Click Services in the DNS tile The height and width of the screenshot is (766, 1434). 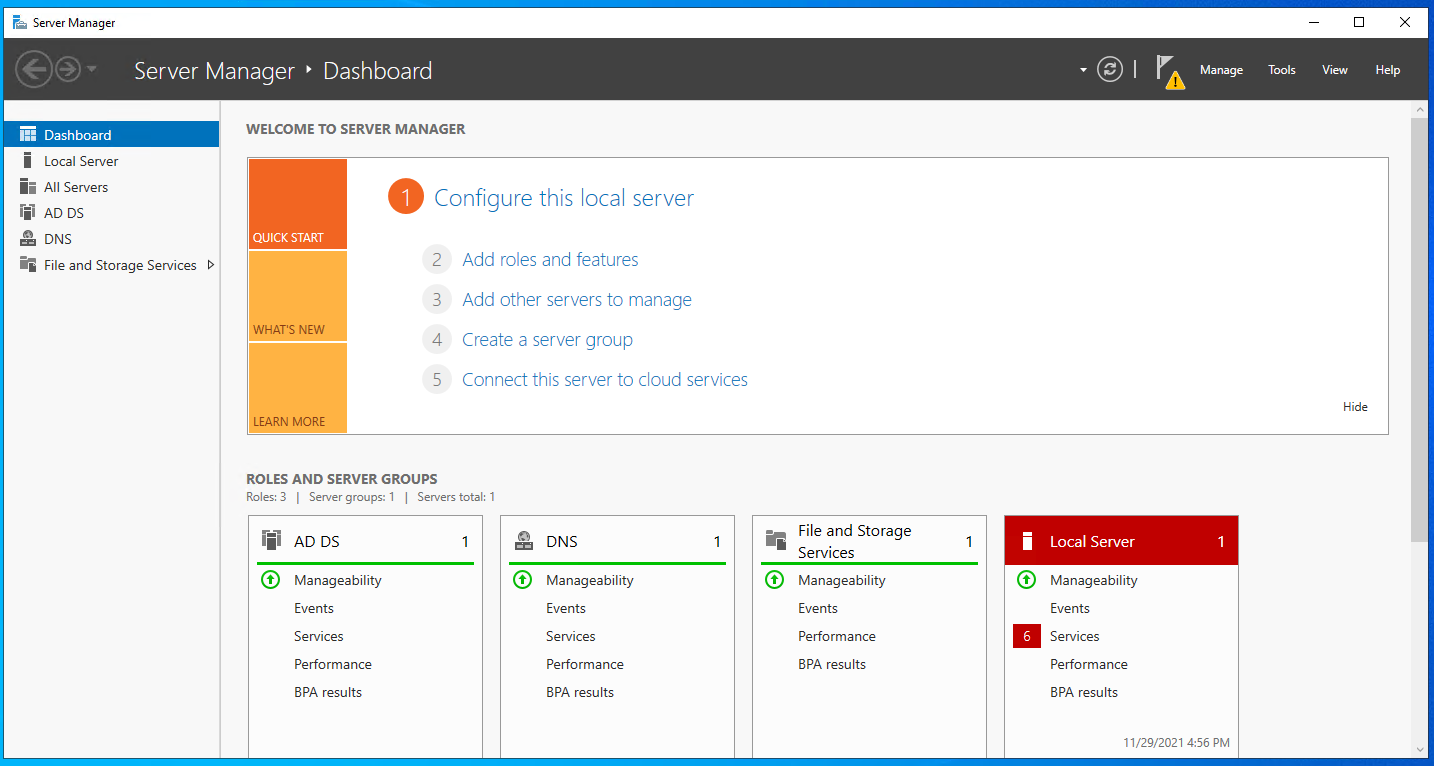coord(571,636)
